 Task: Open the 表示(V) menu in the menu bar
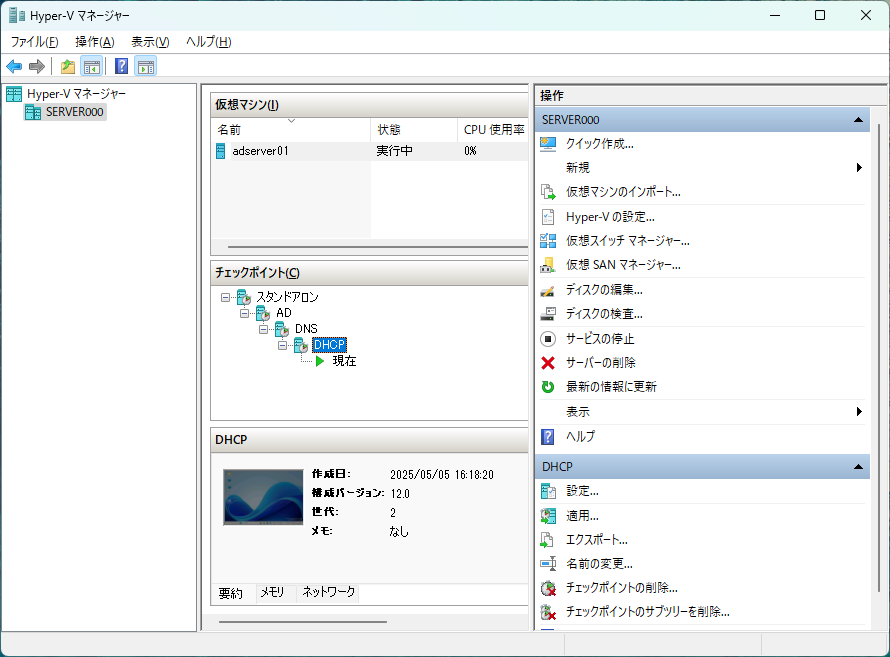click(150, 42)
